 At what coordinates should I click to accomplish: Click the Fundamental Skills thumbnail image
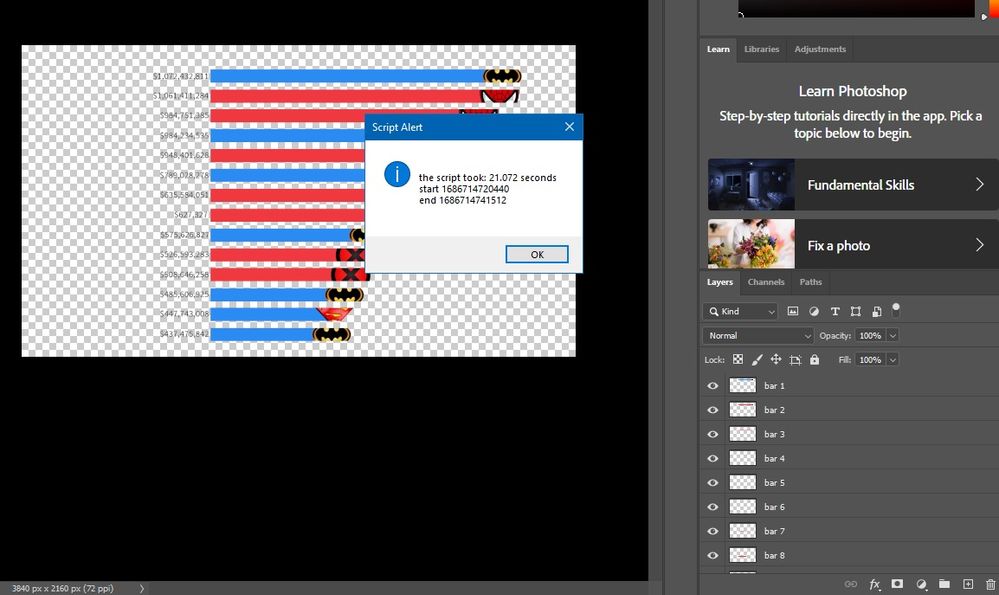pos(751,185)
